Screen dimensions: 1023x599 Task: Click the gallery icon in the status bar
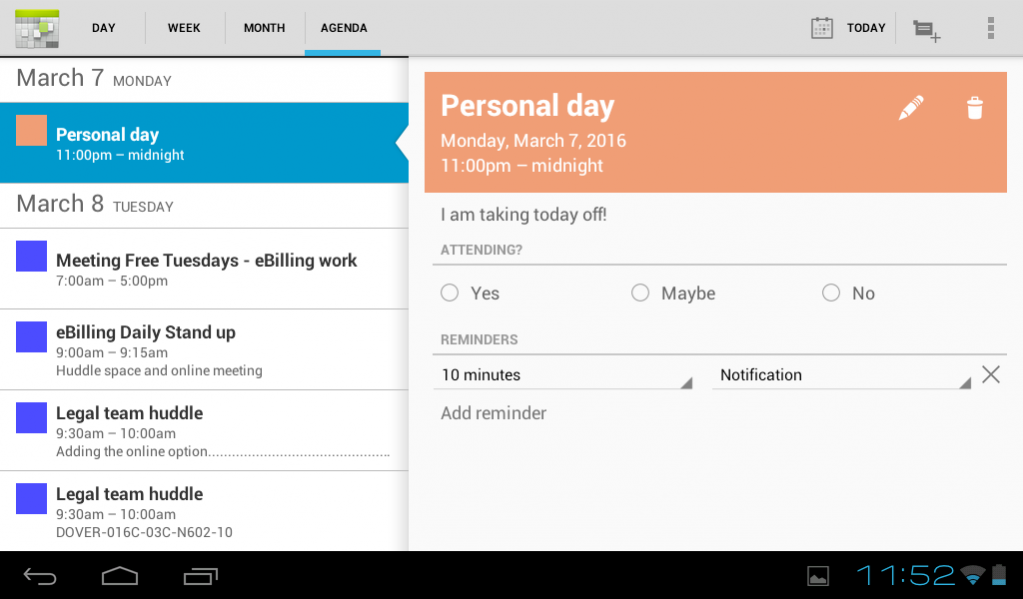(816, 575)
